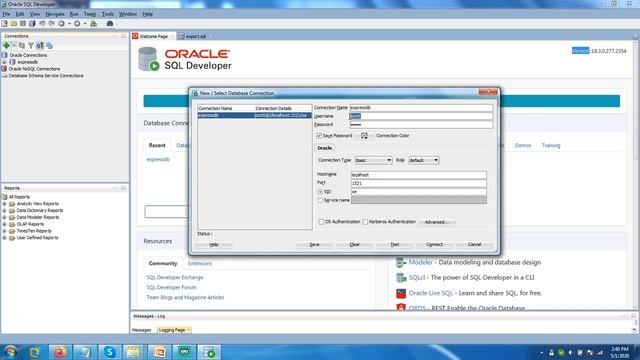Select the Service name radio button
Screen dimensions: 640x360
(320, 200)
